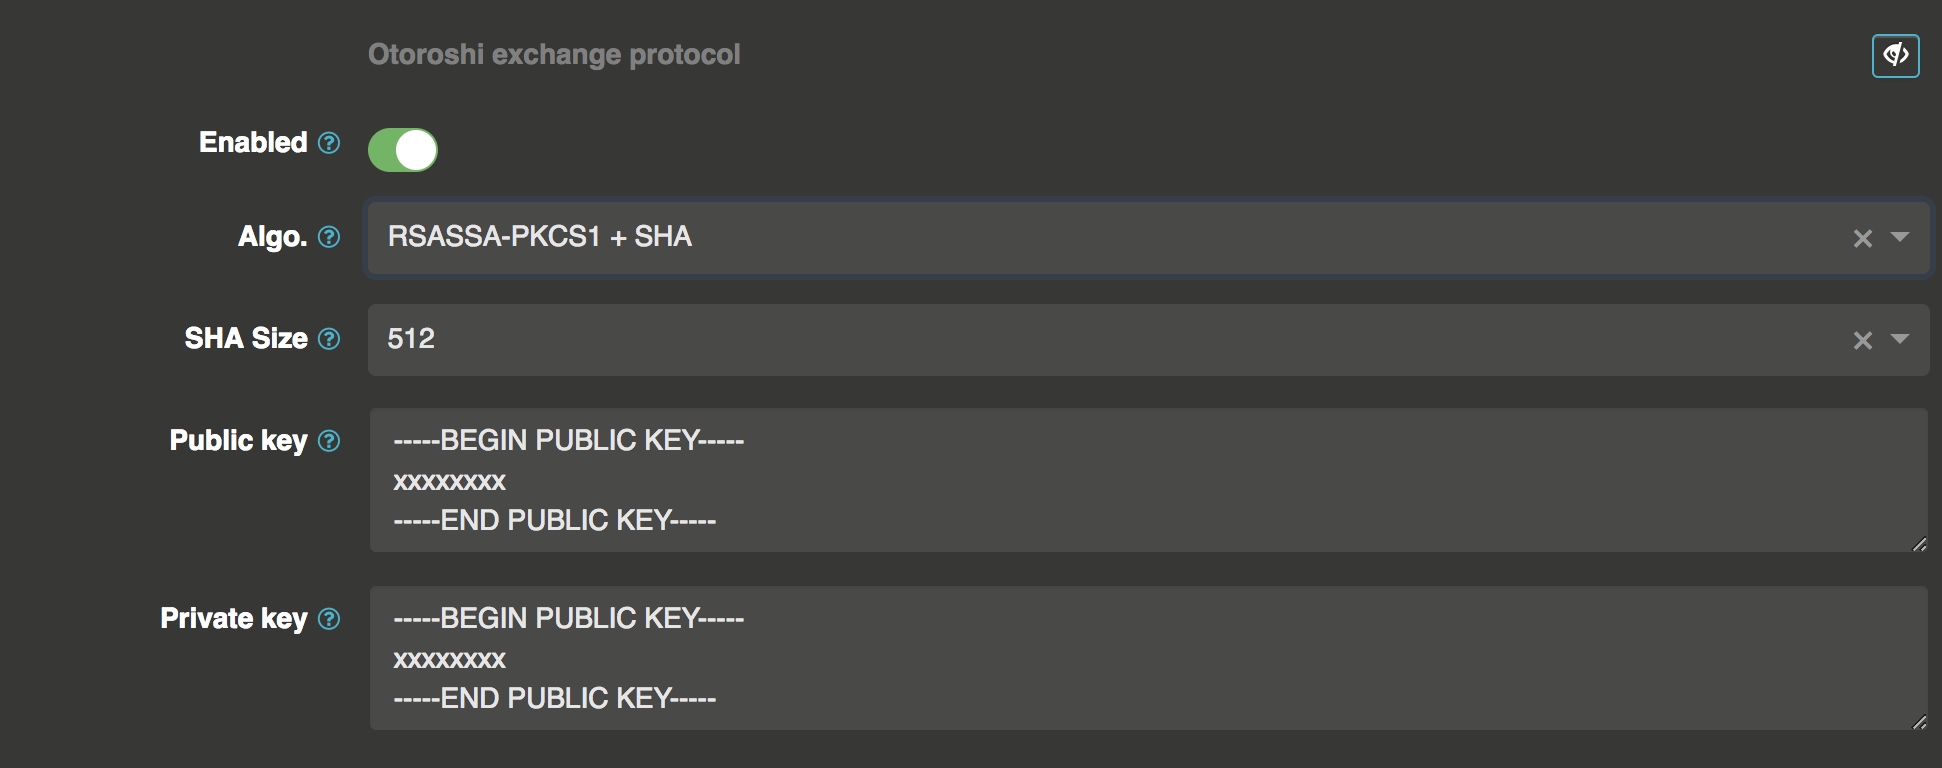Viewport: 1942px width, 768px height.
Task: Click help icon next to SHA Size
Action: tap(329, 339)
